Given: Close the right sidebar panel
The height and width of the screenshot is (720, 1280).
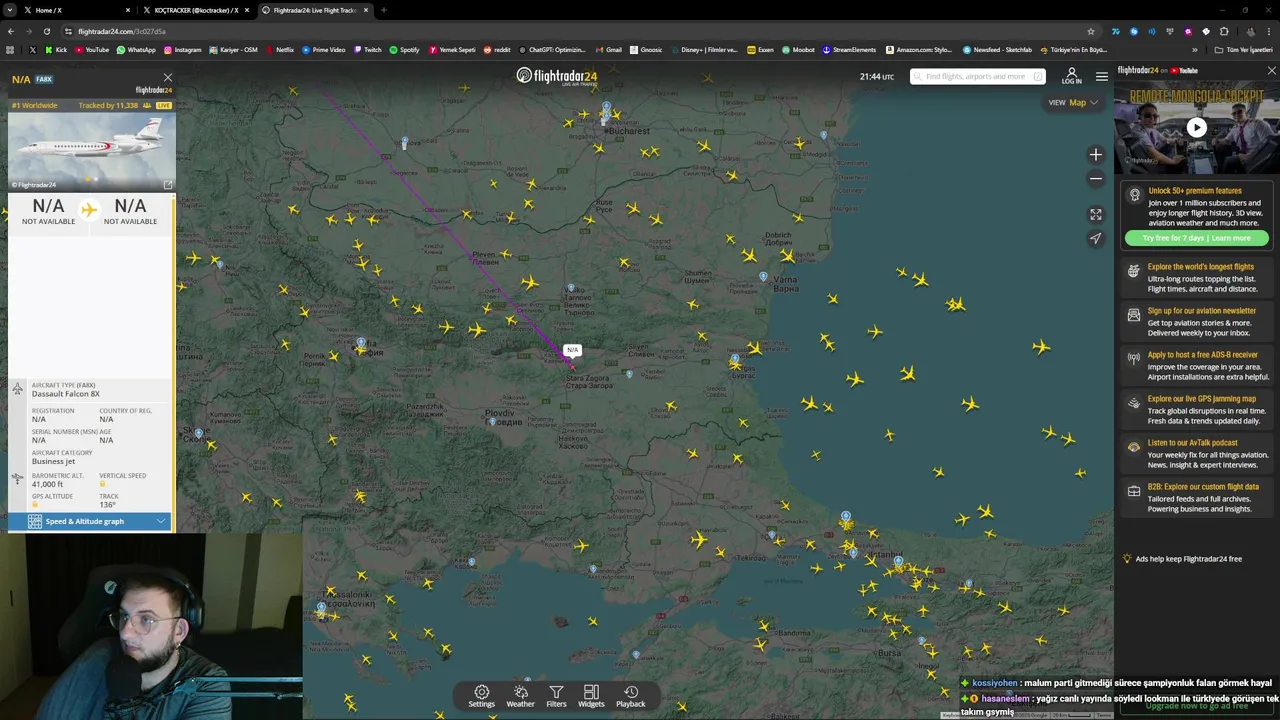Looking at the screenshot, I should coord(1271,70).
